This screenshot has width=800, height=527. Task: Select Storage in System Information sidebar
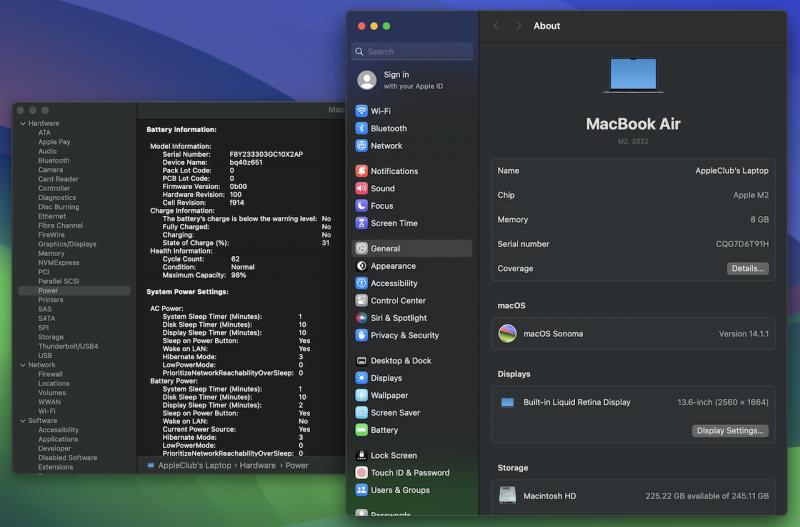pyautogui.click(x=51, y=337)
